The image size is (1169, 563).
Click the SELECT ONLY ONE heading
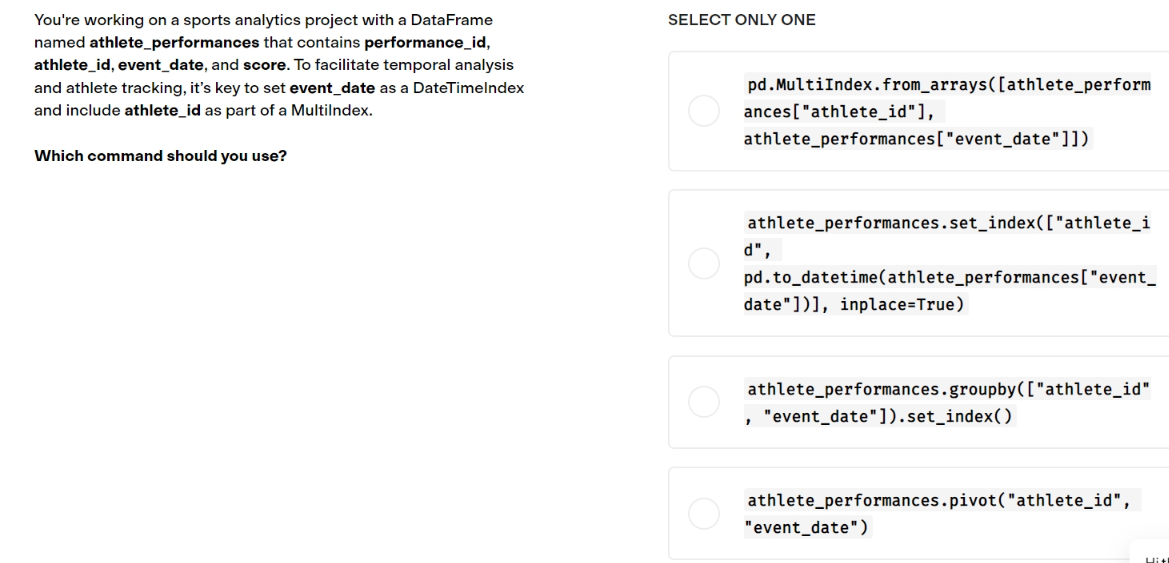coord(741,20)
